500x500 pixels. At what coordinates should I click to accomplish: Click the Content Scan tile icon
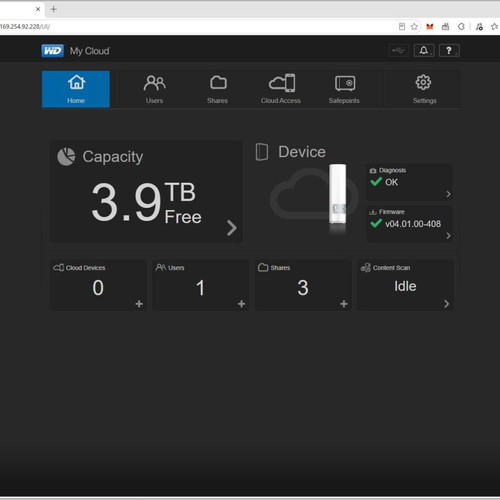pyautogui.click(x=365, y=267)
